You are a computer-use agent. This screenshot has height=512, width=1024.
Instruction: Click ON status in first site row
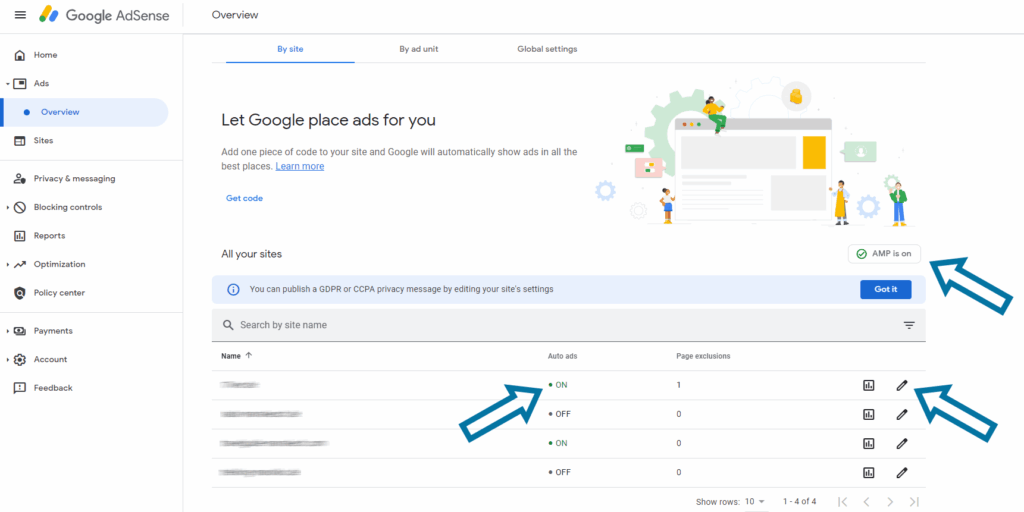(558, 385)
